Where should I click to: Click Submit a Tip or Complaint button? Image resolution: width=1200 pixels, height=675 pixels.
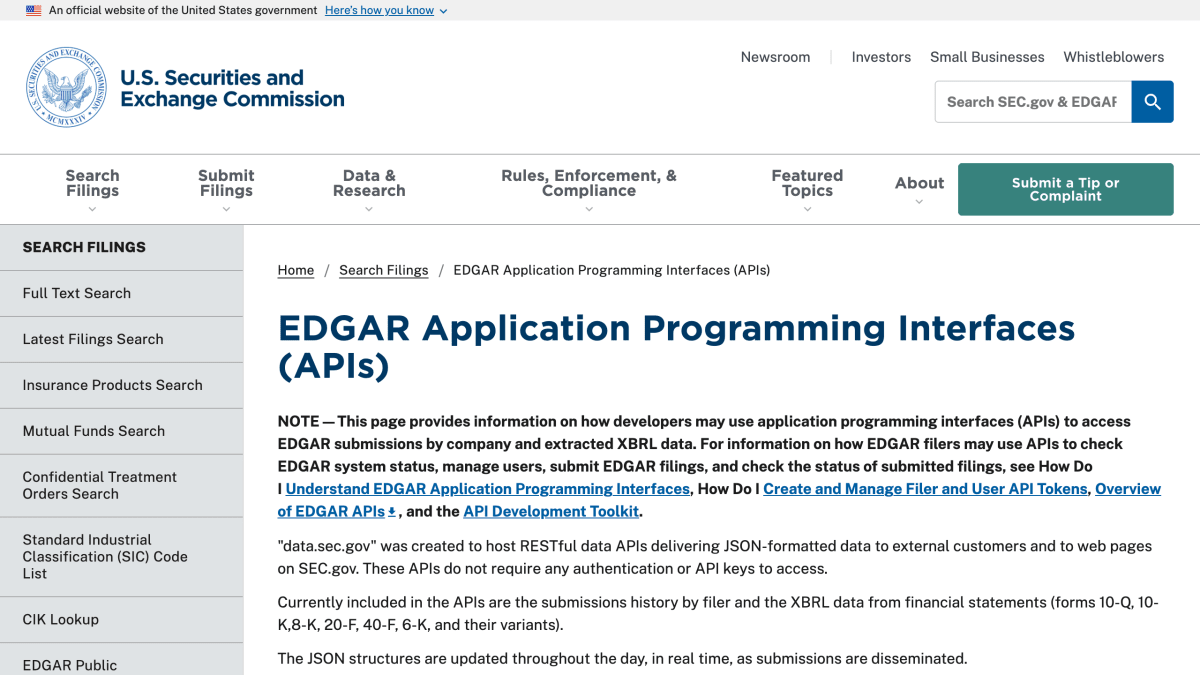(x=1066, y=189)
